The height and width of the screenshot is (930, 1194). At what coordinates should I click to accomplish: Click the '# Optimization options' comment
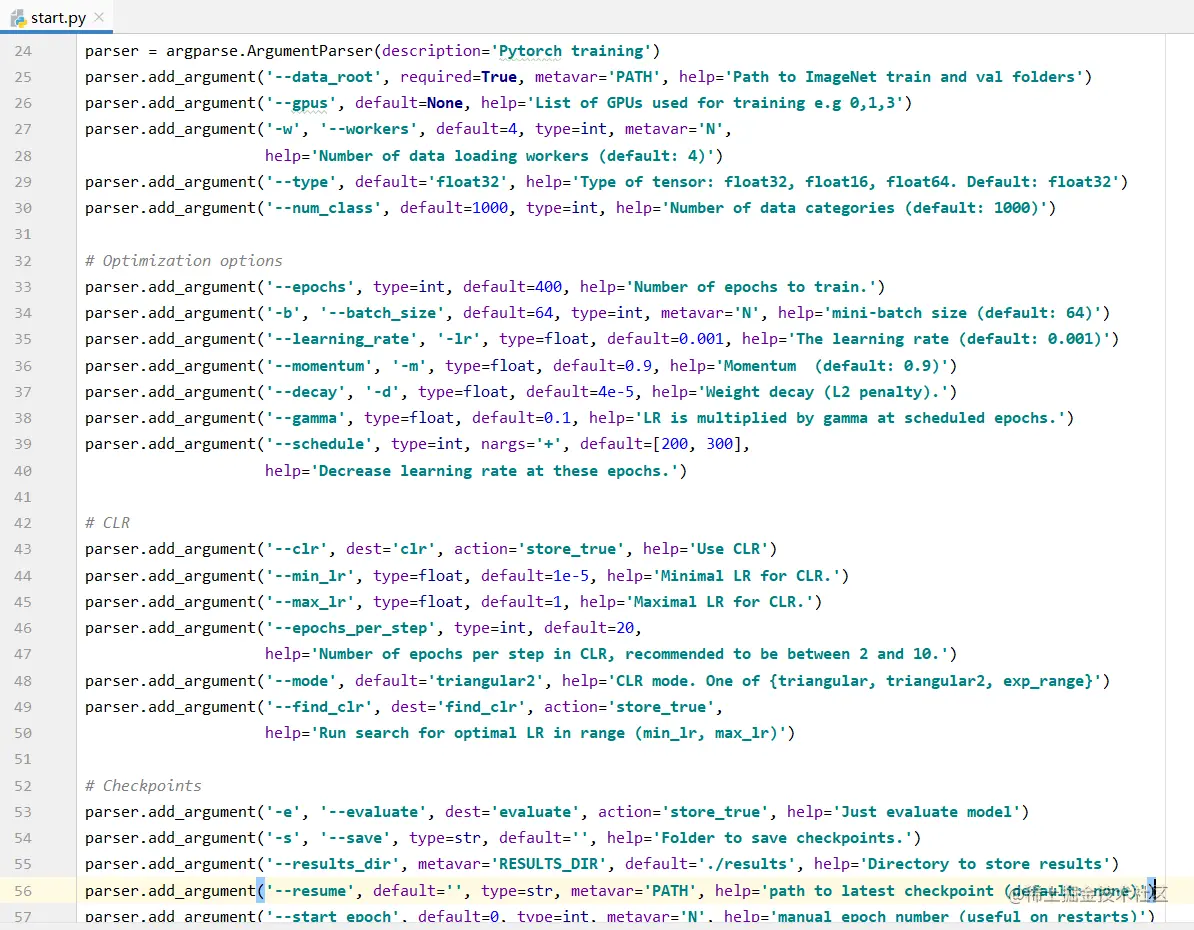[184, 260]
